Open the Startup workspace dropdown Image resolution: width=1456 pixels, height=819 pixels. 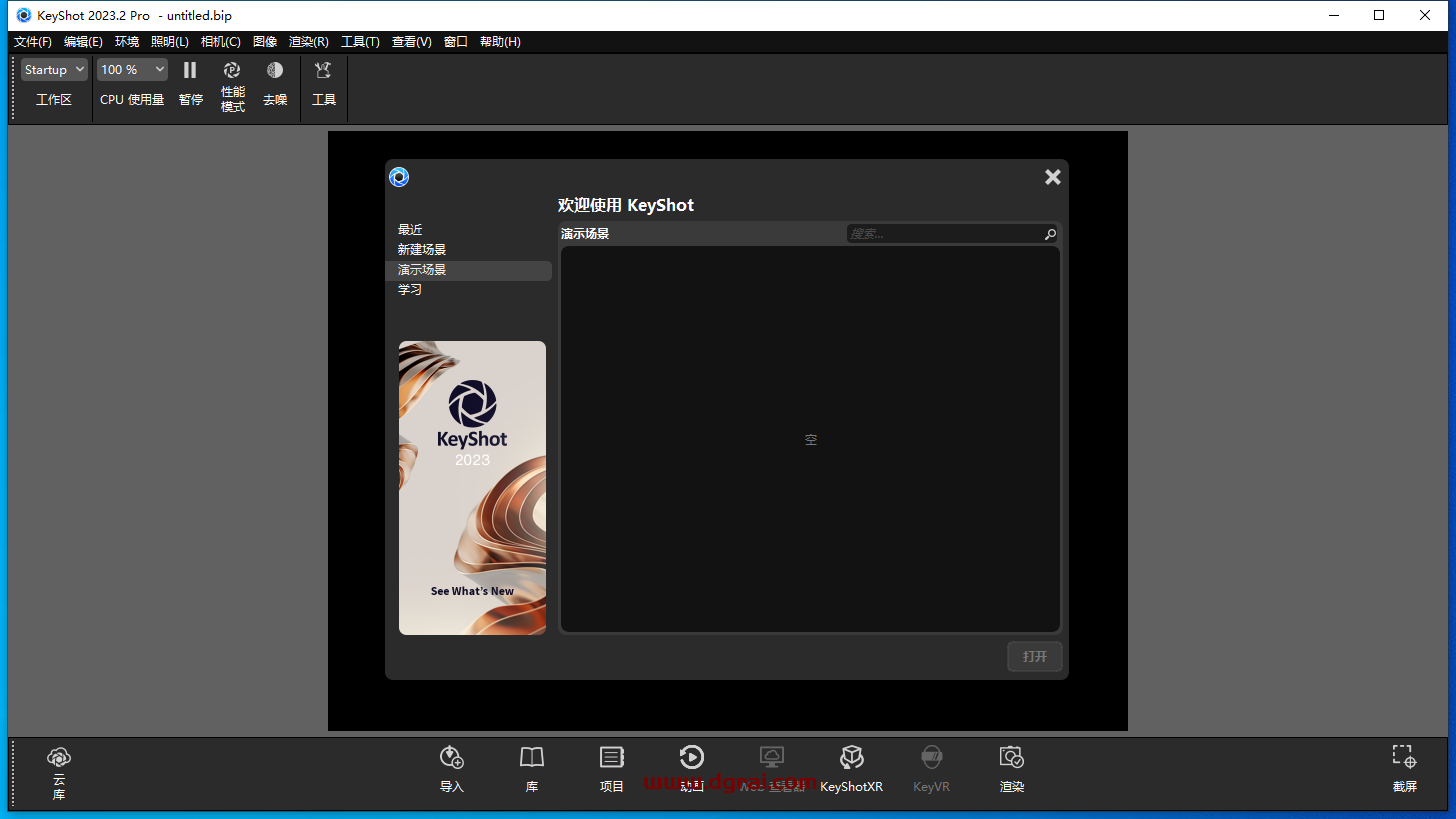click(54, 70)
